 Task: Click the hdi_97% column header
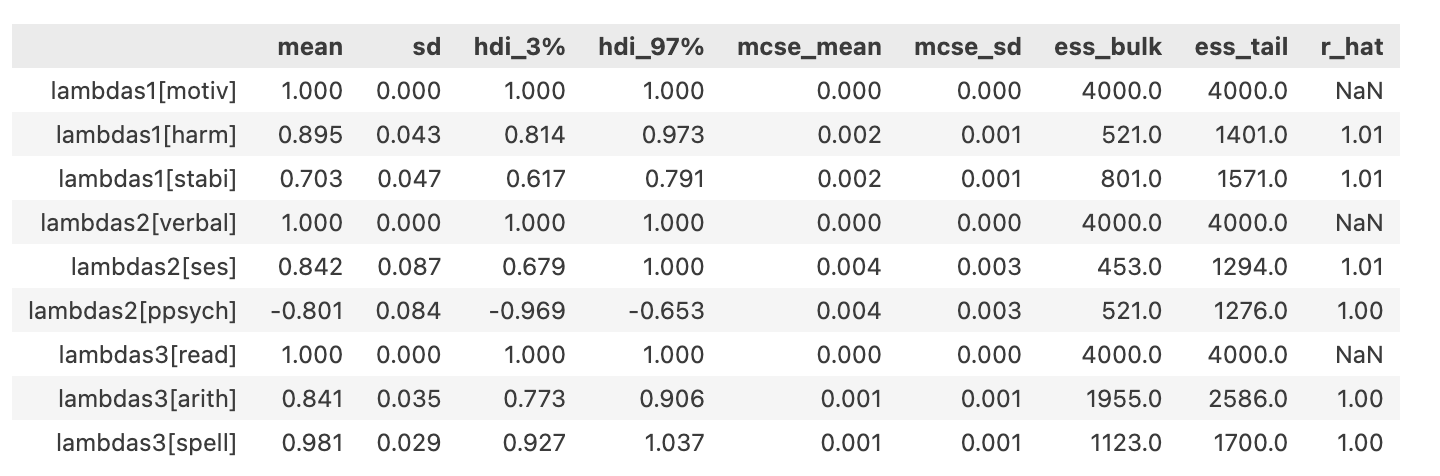[651, 47]
